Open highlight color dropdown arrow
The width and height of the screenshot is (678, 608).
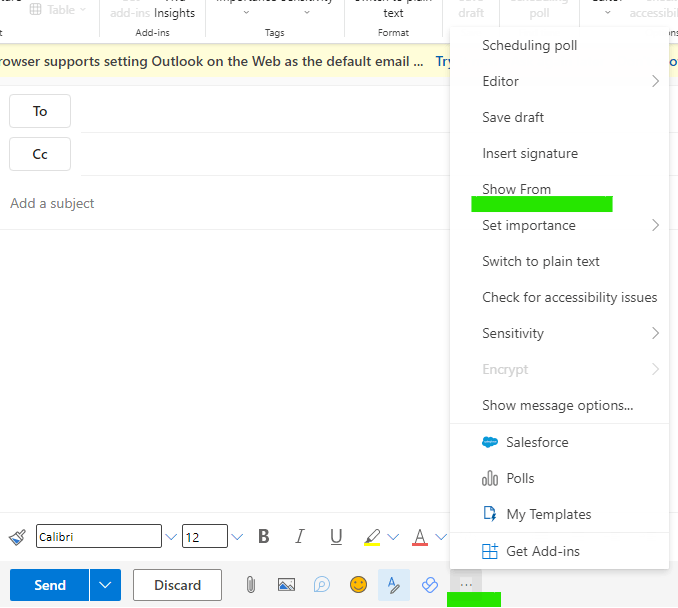pyautogui.click(x=393, y=537)
